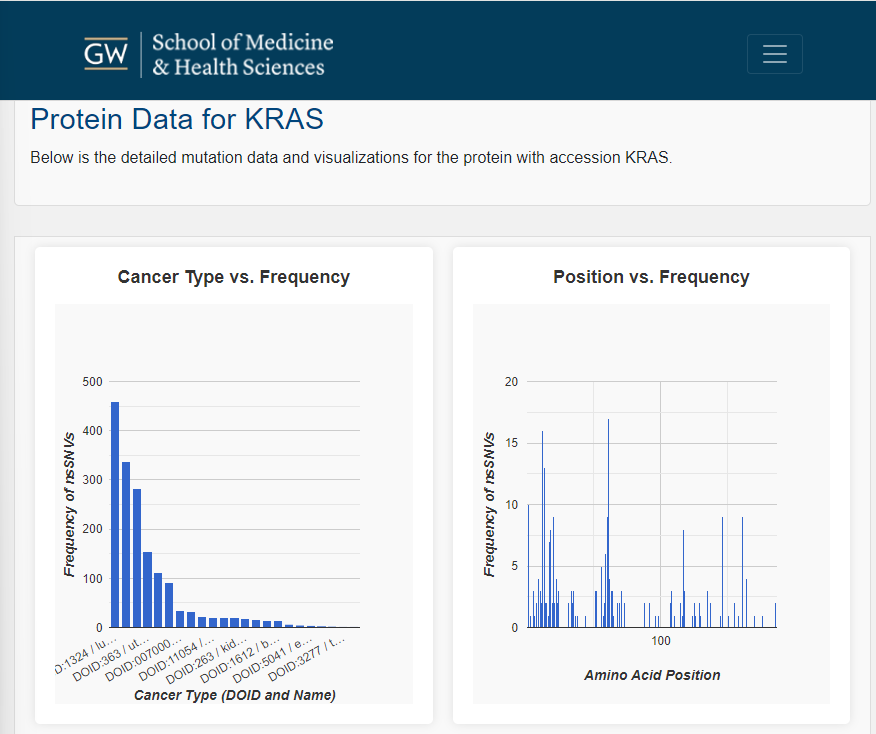Click the DOID:263 / kid... axis label
This screenshot has height=734, width=876.
pos(206,660)
